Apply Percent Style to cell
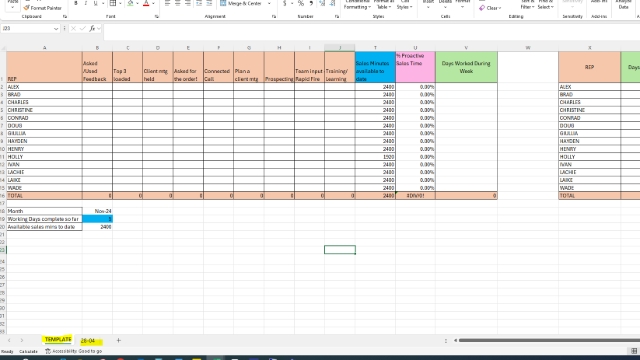 coord(301,3)
